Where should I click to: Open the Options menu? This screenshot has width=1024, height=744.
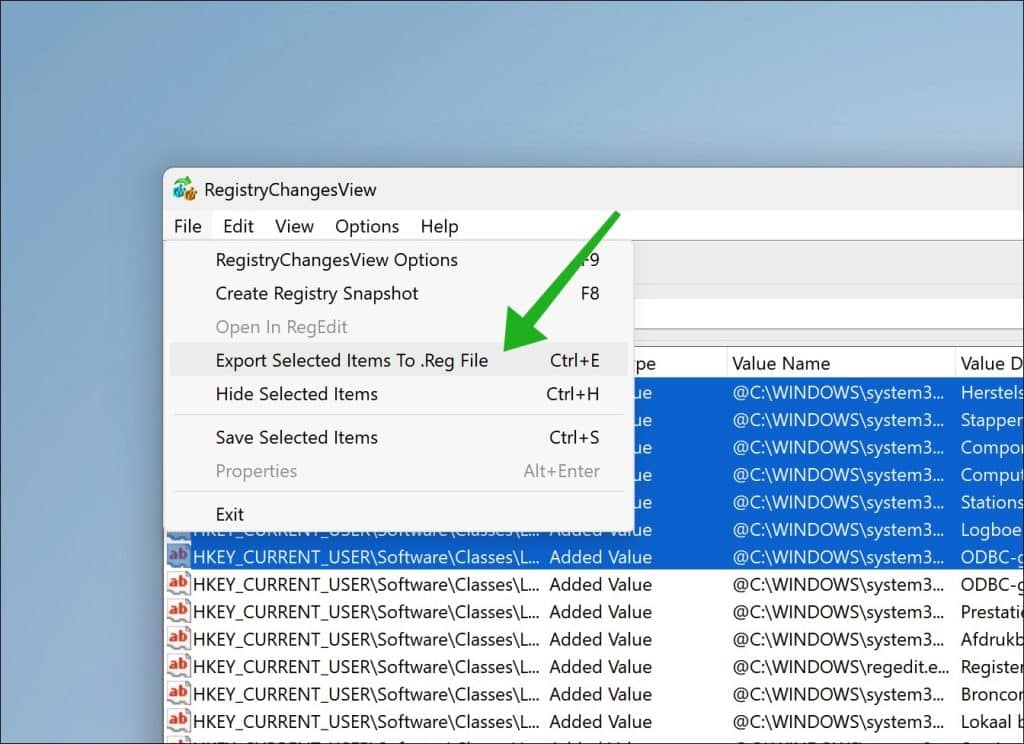tap(366, 226)
